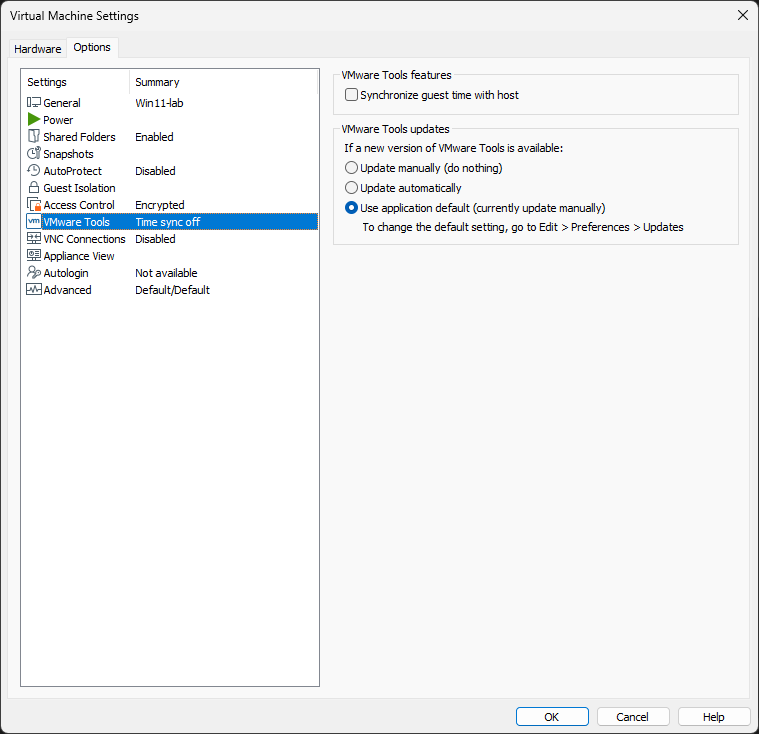Click the Appliance View icon
Image resolution: width=759 pixels, height=734 pixels.
(x=33, y=255)
